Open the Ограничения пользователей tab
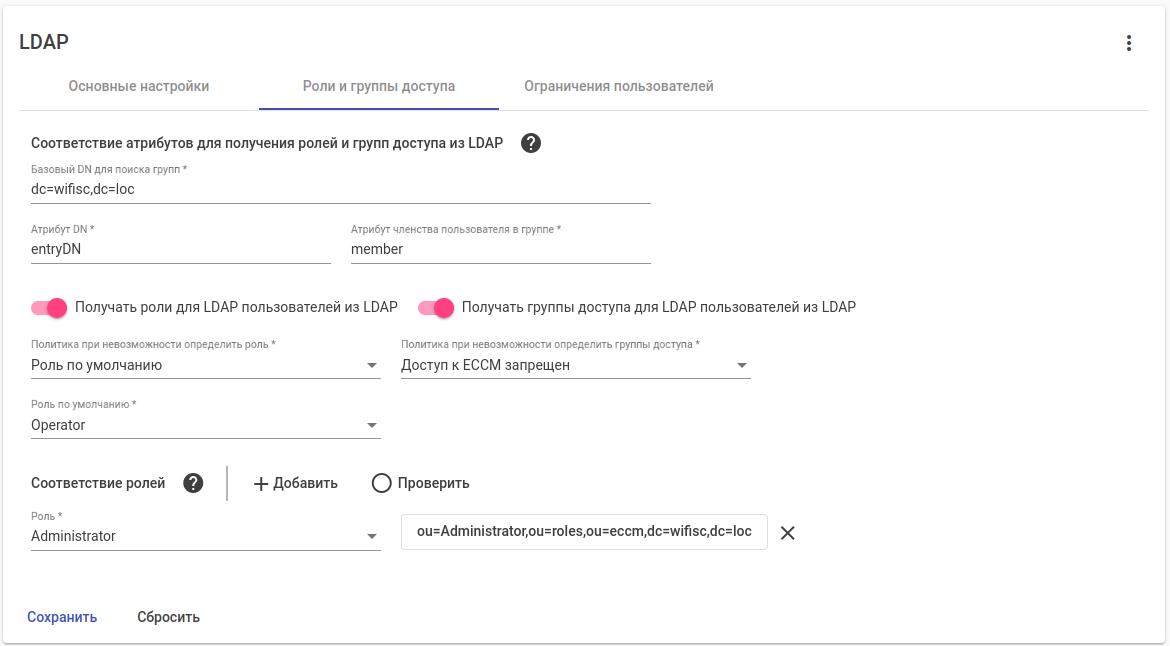Image resolution: width=1170 pixels, height=646 pixels. [x=619, y=86]
